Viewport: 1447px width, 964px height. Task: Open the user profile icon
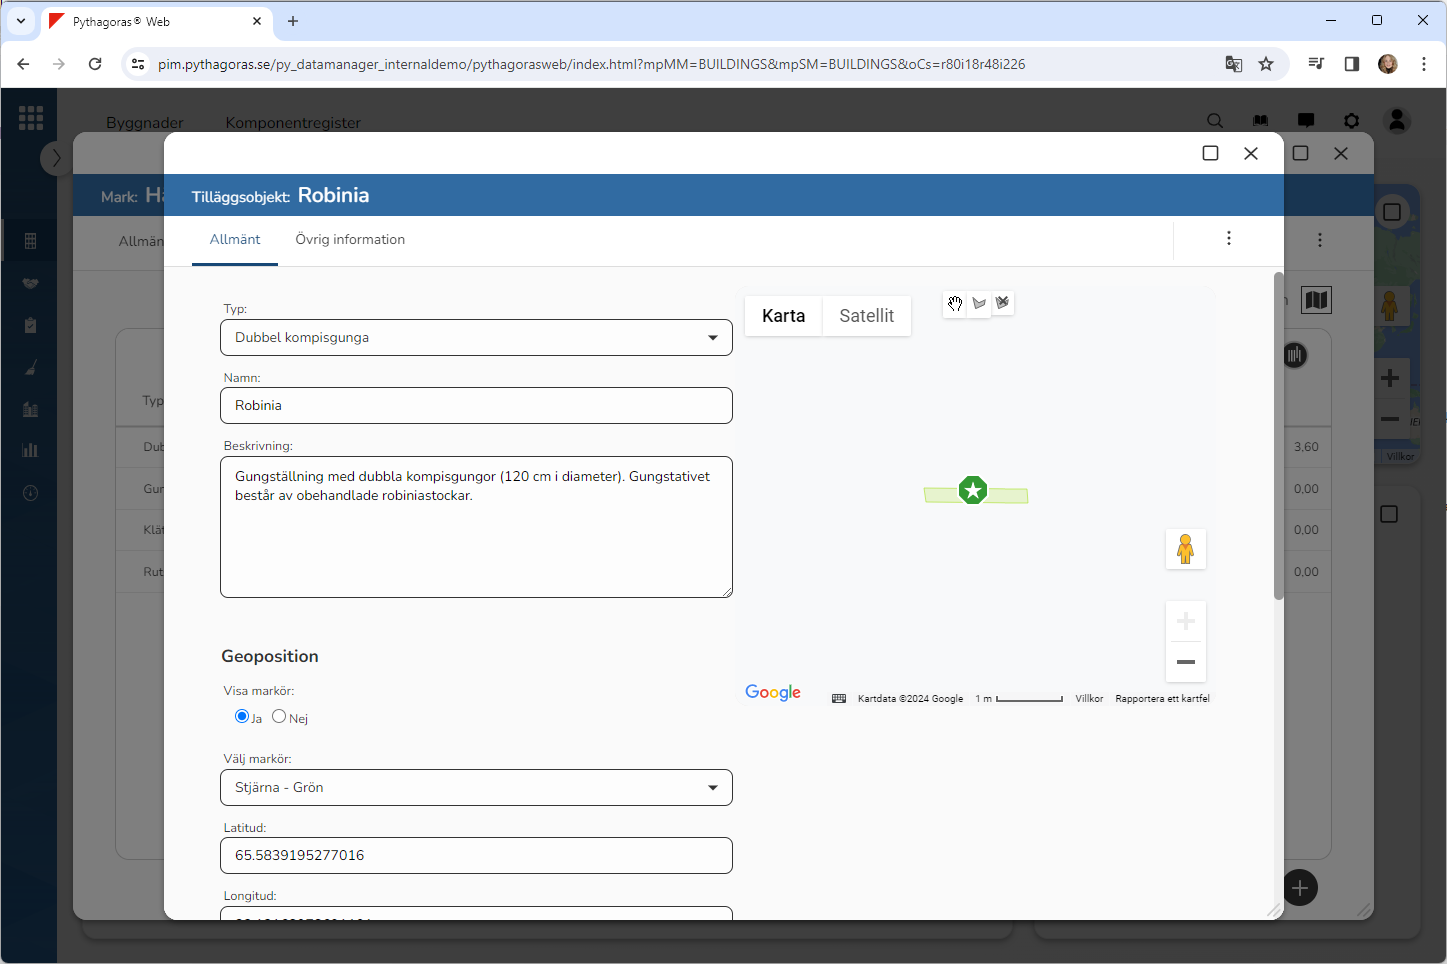(x=1396, y=121)
